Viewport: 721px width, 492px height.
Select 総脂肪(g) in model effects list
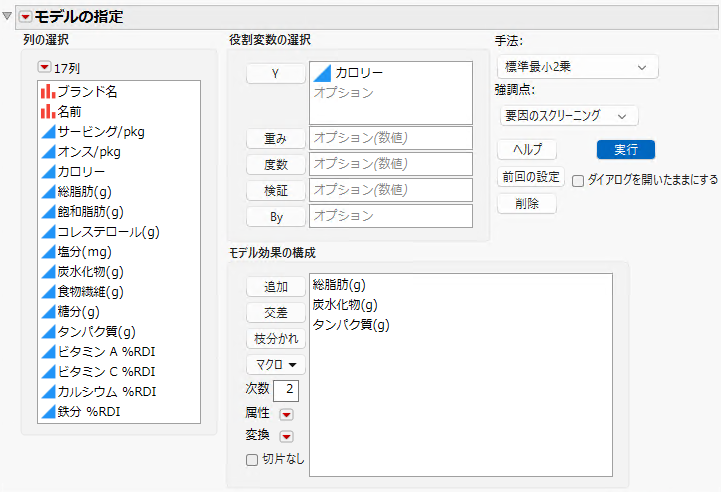pyautogui.click(x=339, y=285)
